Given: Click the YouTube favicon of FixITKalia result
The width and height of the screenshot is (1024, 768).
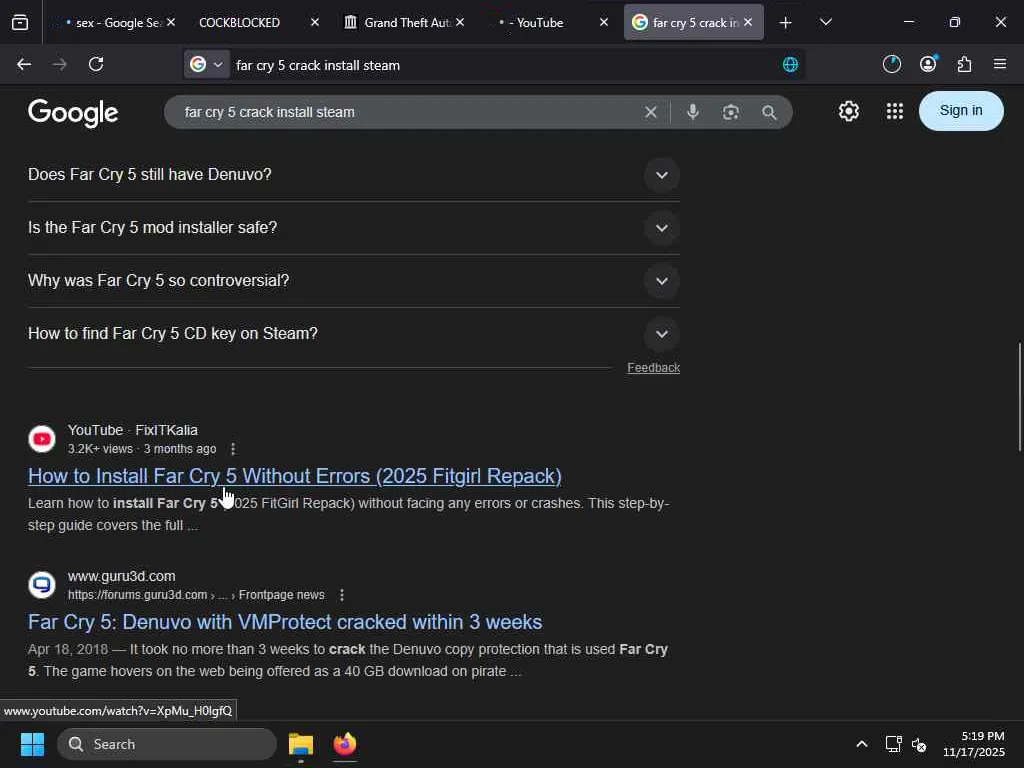Looking at the screenshot, I should point(42,439).
